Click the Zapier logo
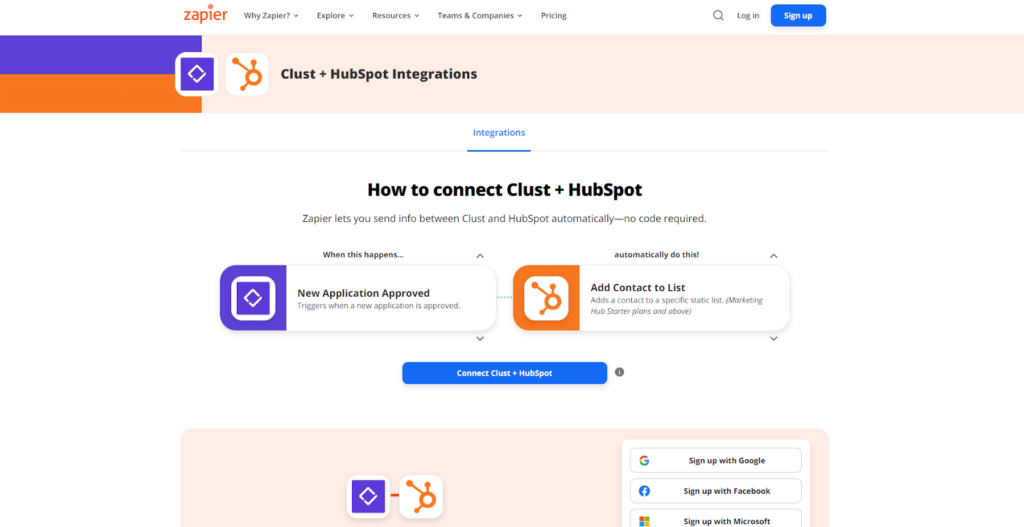Screen dimensions: 1024x527 click(206, 14)
